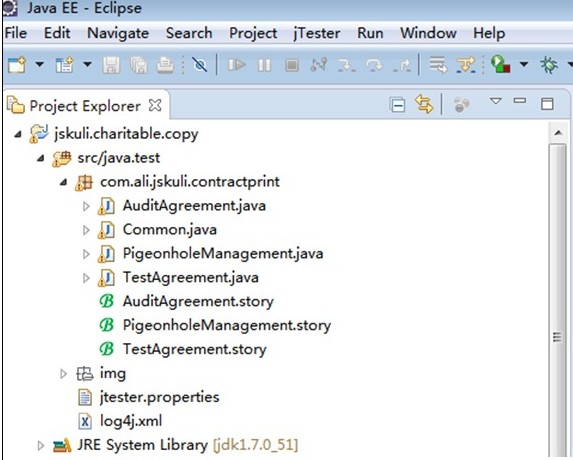This screenshot has width=573, height=460.
Task: Expand TestAgreement.java node
Action: click(x=86, y=278)
